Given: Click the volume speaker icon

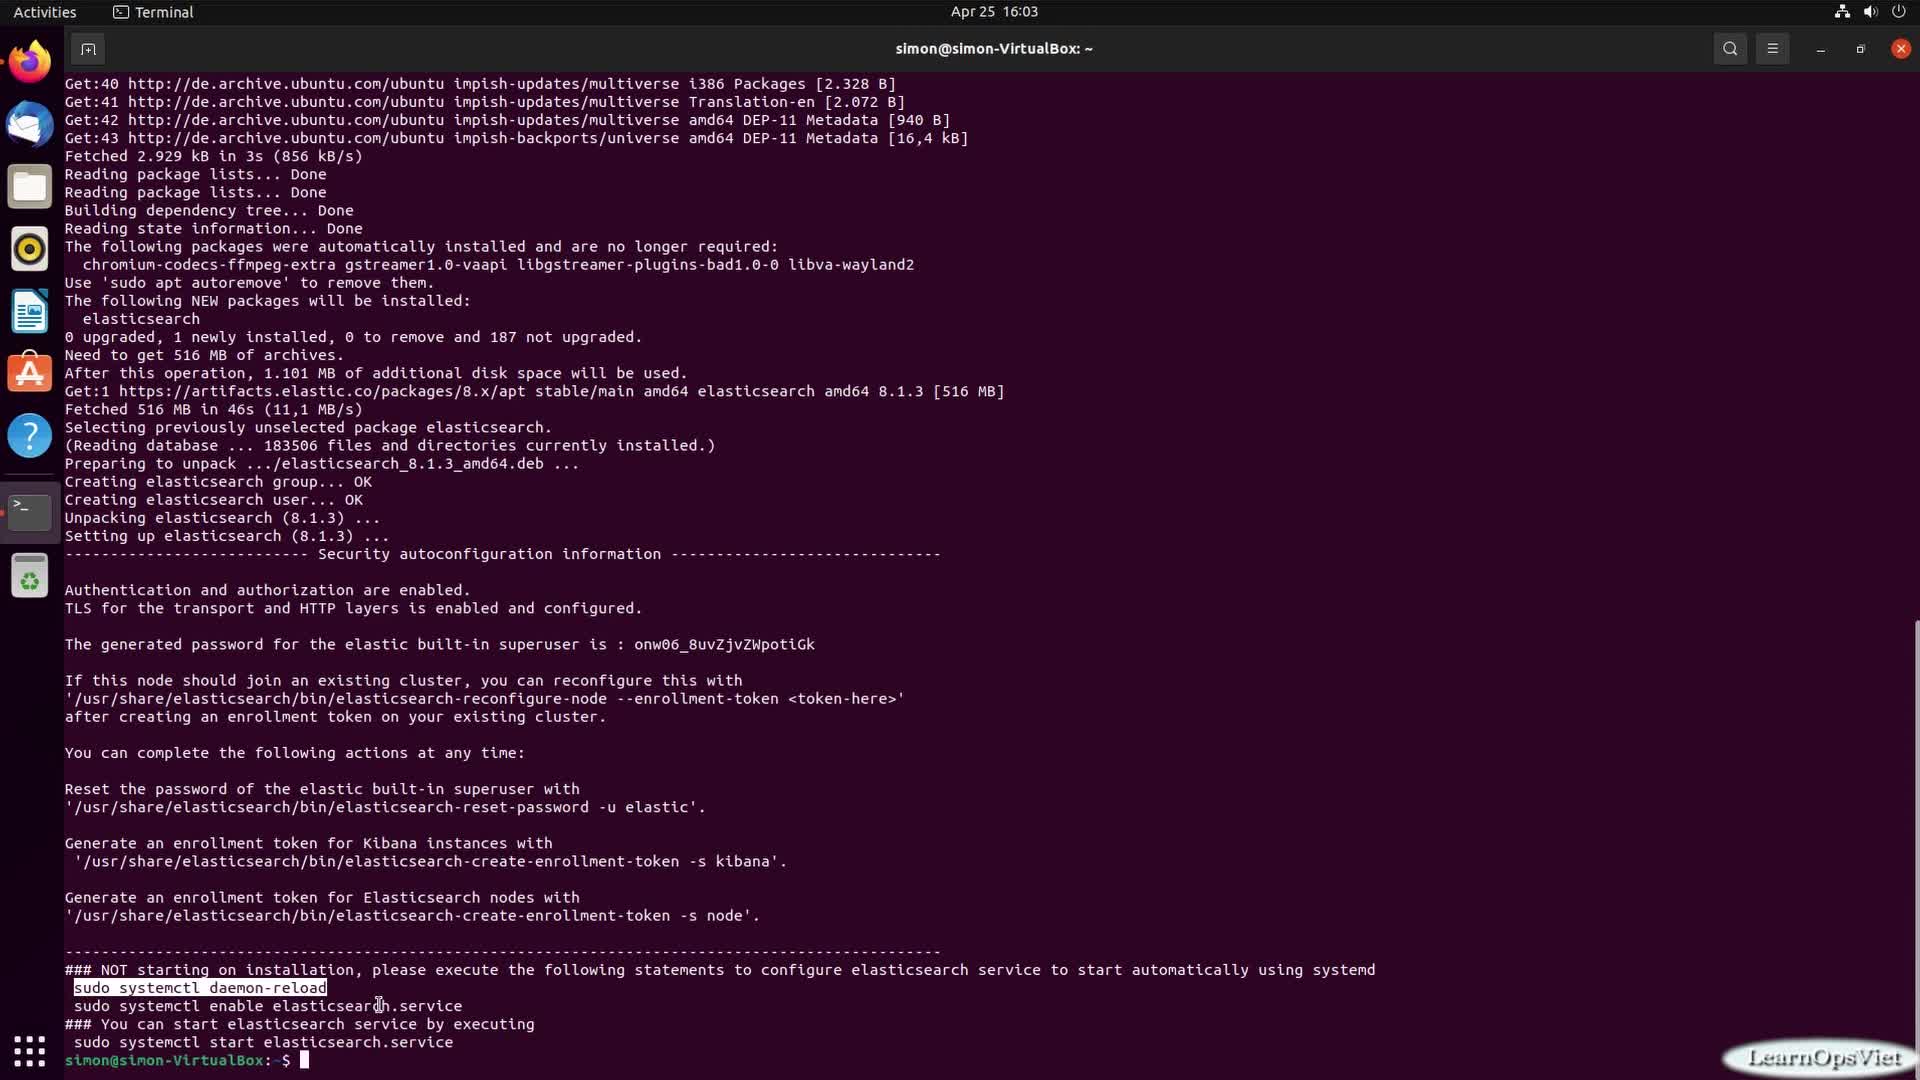Looking at the screenshot, I should [x=1870, y=12].
